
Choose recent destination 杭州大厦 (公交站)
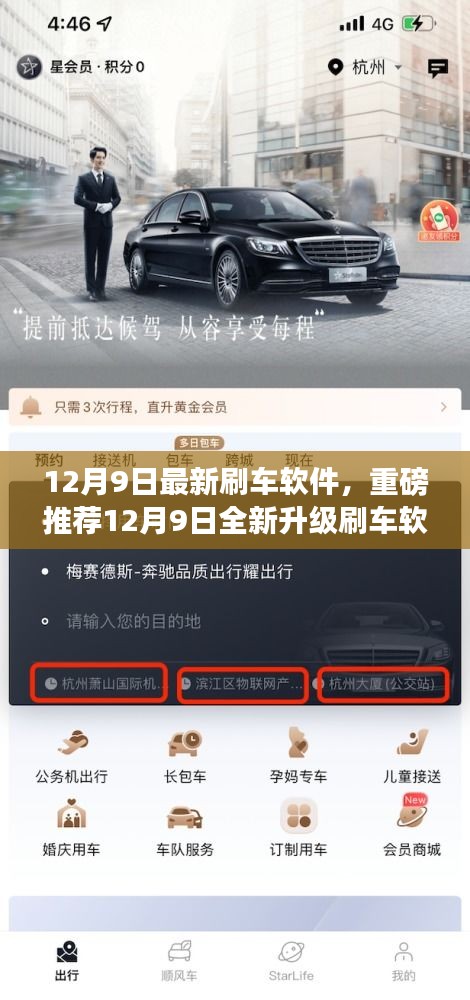383,684
